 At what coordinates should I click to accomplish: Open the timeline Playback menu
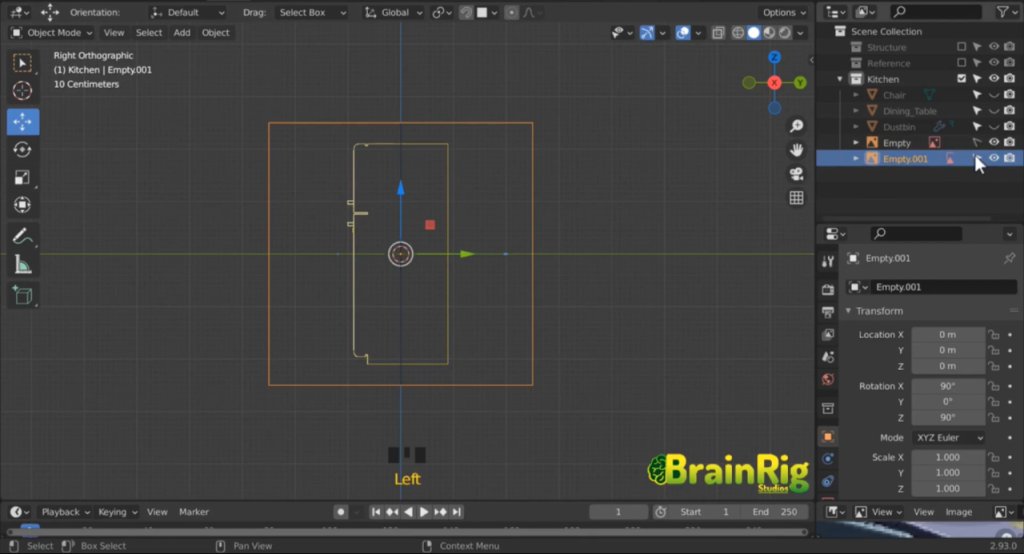65,512
